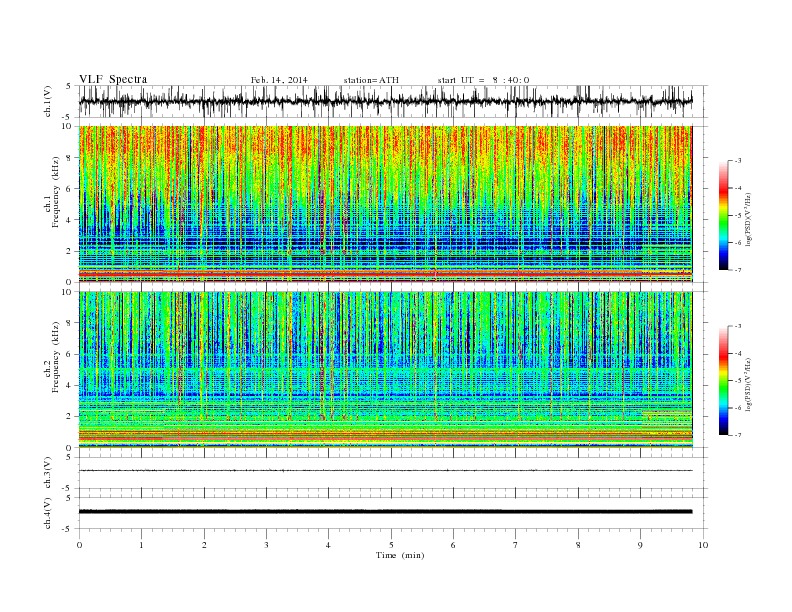792x612 pixels.
Task: Click the "4" kHz tick on ch.2 spectrogram
Action: click(69, 385)
